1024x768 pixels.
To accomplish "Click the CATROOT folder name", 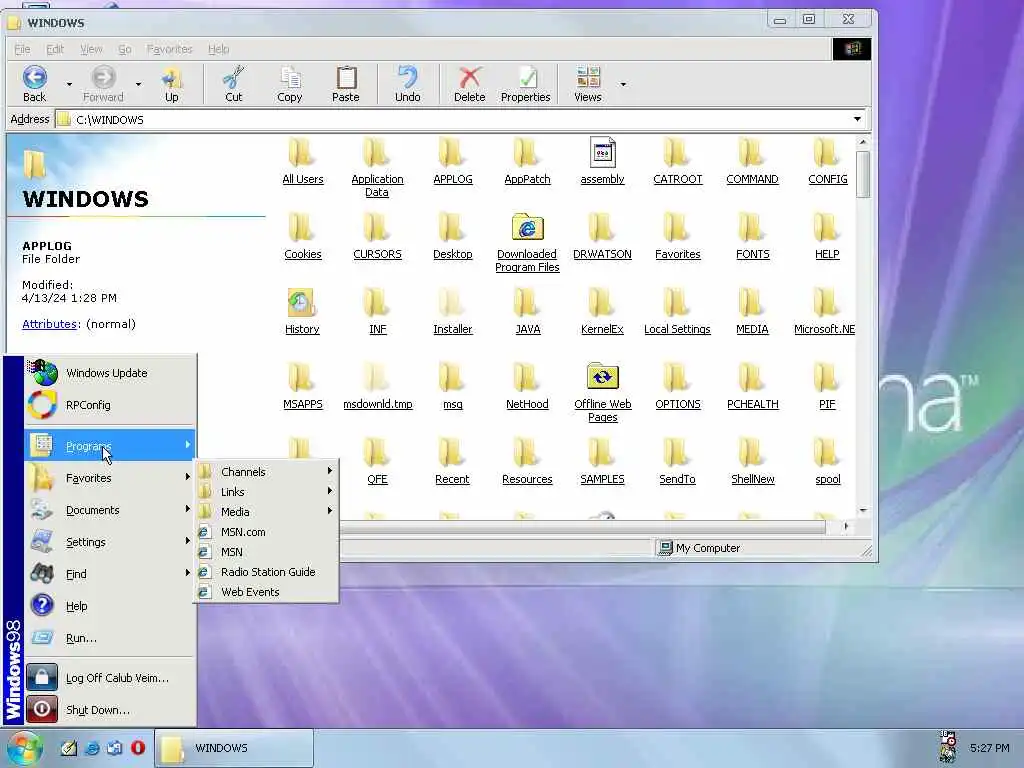I will [677, 179].
